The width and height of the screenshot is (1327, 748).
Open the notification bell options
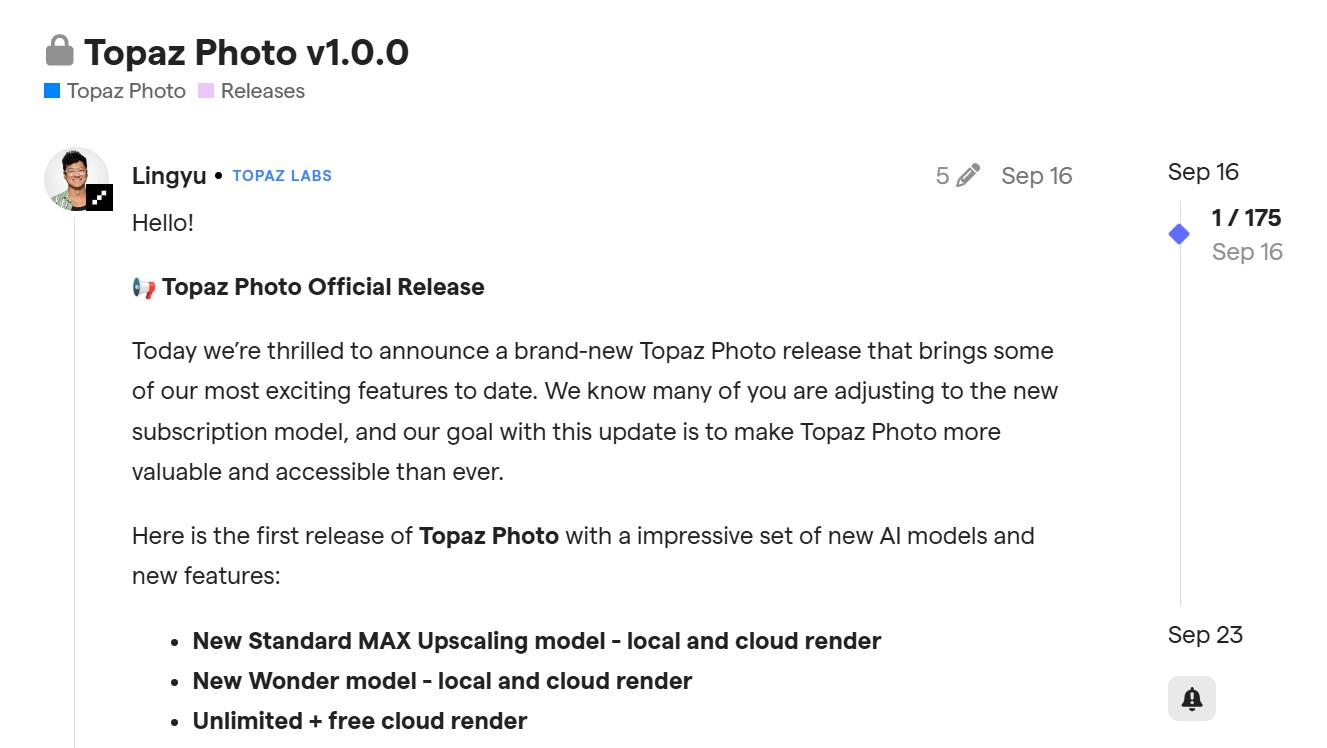click(1191, 698)
